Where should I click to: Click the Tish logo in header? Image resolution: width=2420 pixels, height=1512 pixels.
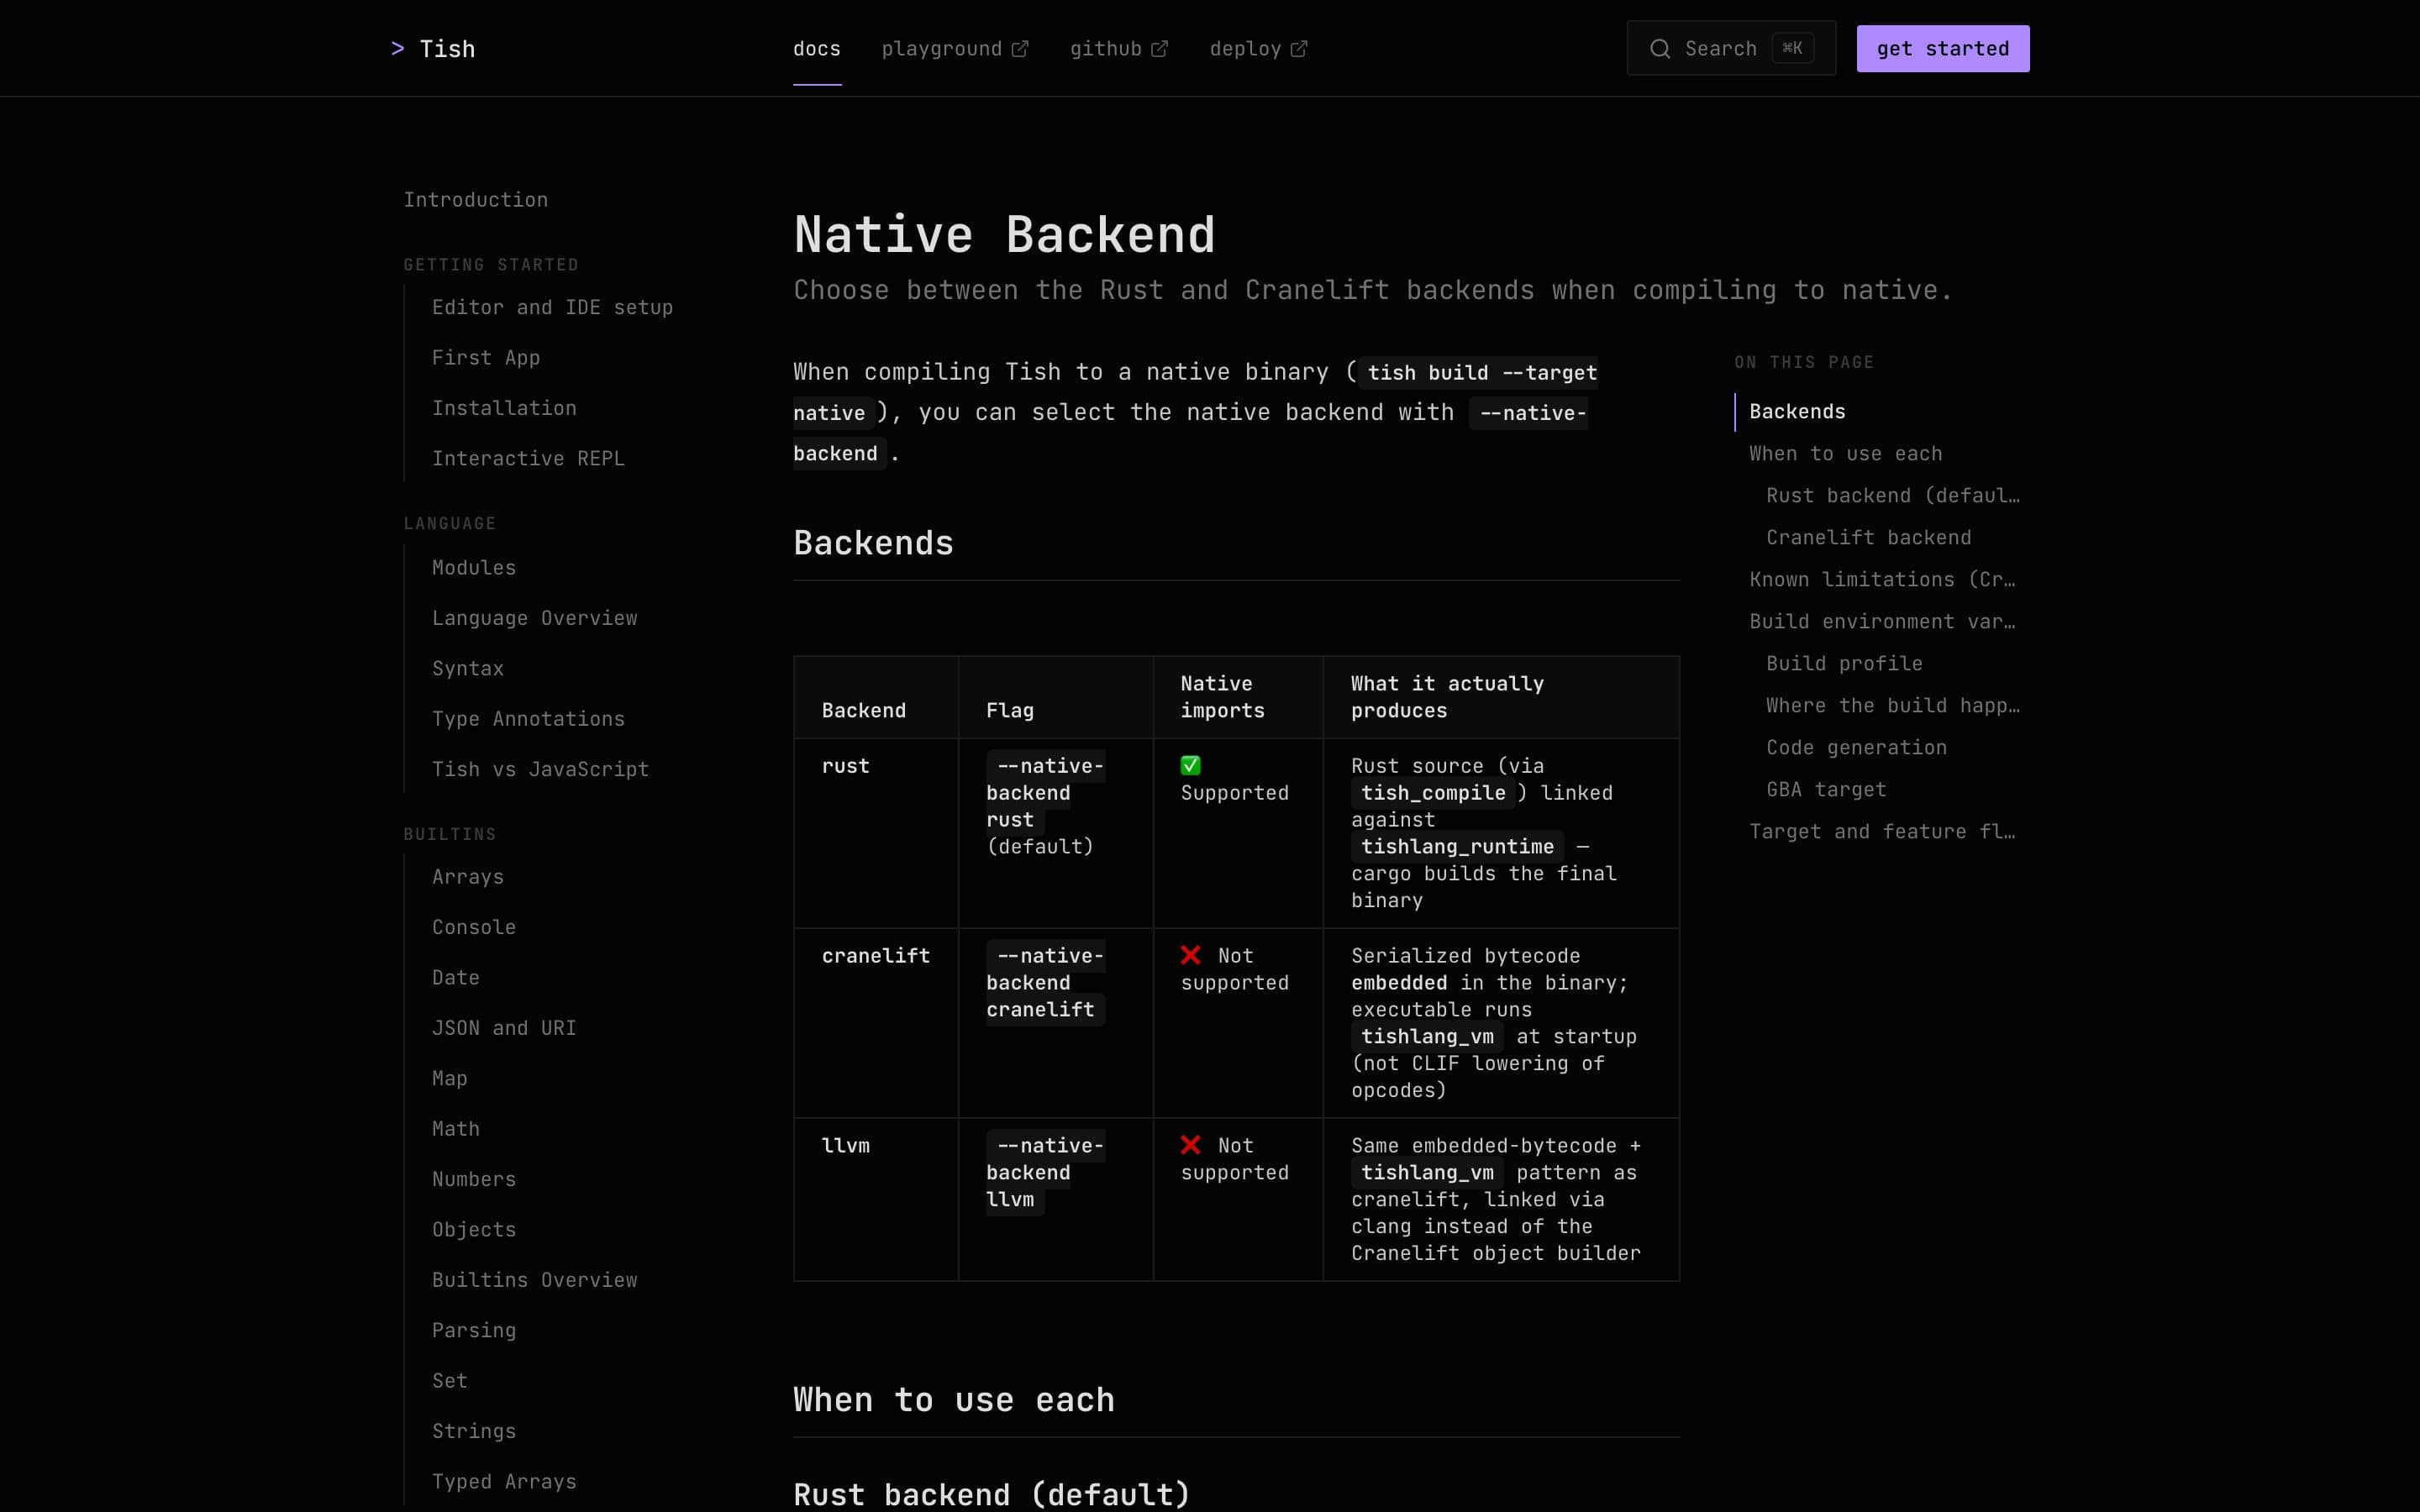(x=432, y=49)
